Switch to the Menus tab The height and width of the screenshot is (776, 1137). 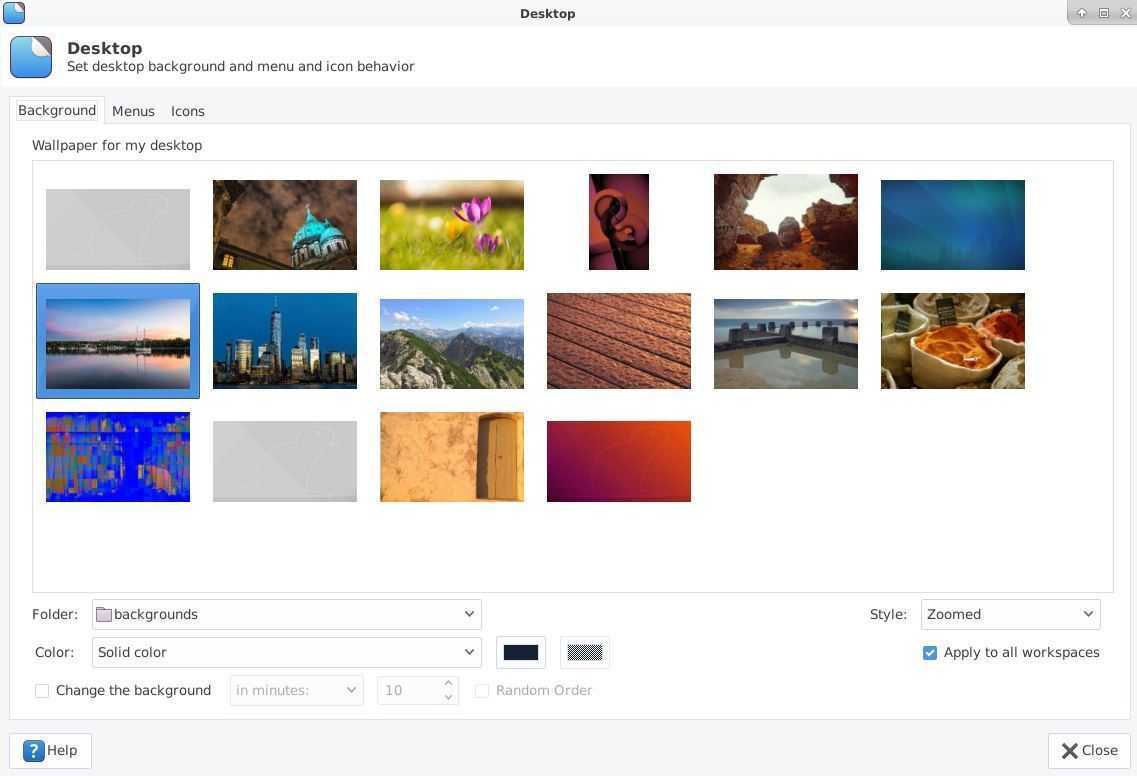click(133, 111)
